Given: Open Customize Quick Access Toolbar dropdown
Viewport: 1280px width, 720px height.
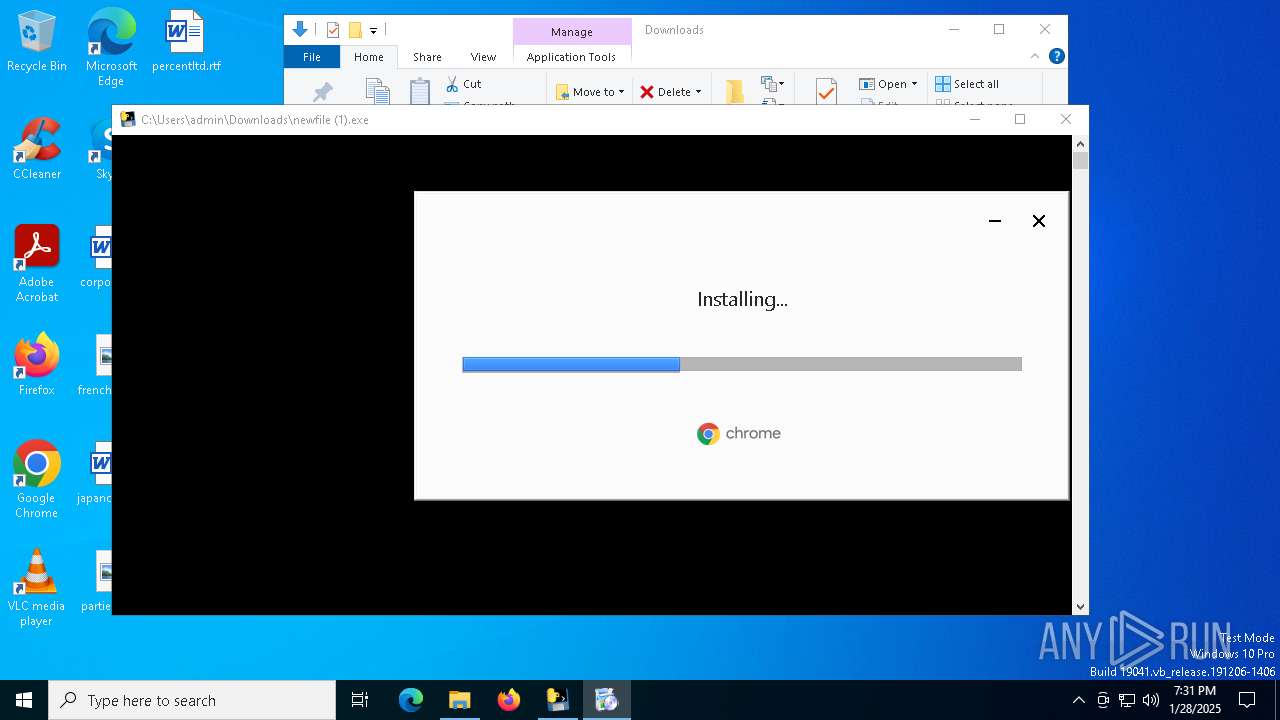Looking at the screenshot, I should 373,31.
